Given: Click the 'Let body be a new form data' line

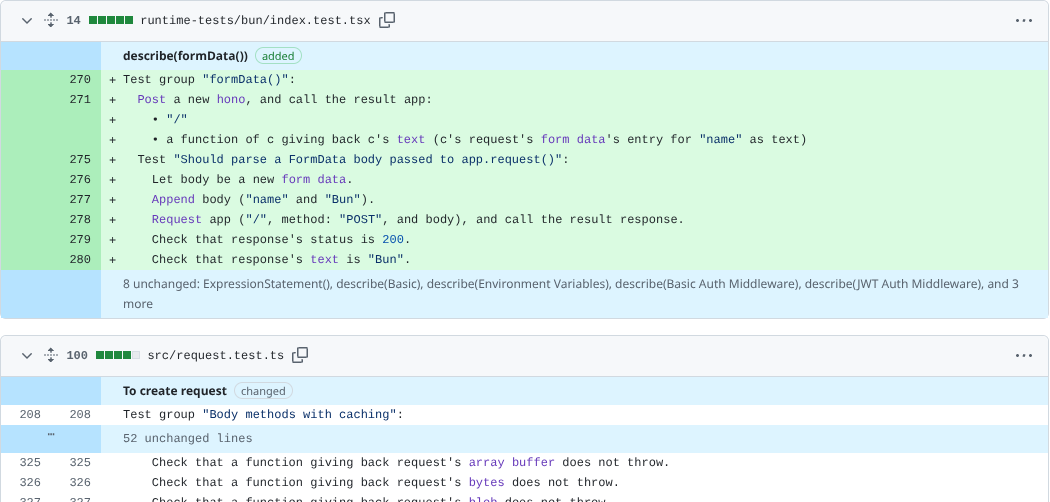Looking at the screenshot, I should (252, 180).
